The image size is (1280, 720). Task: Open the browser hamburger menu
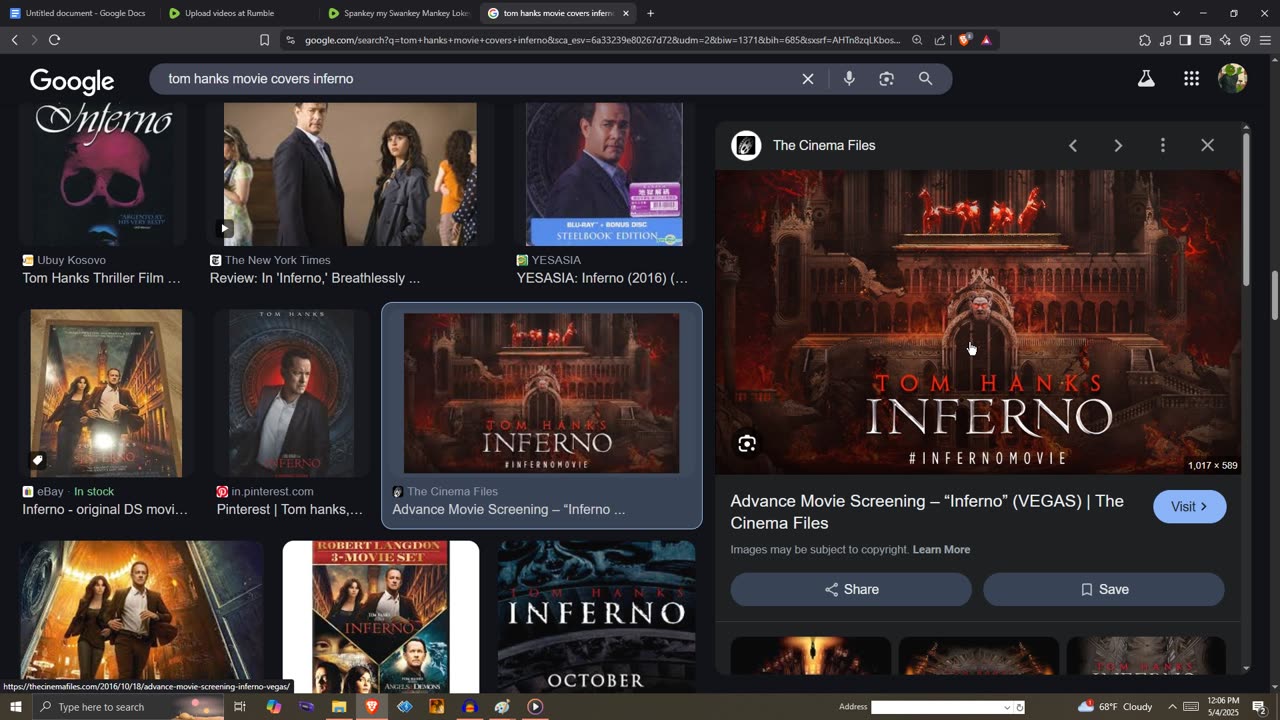(x=1265, y=40)
